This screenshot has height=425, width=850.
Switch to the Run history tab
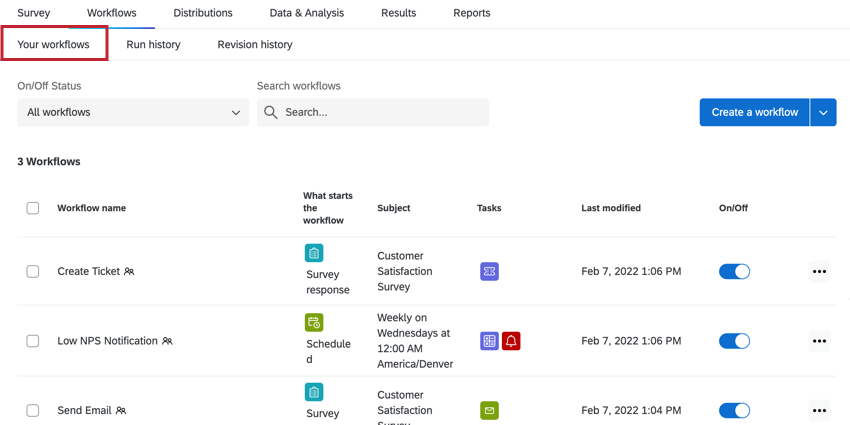click(x=153, y=45)
